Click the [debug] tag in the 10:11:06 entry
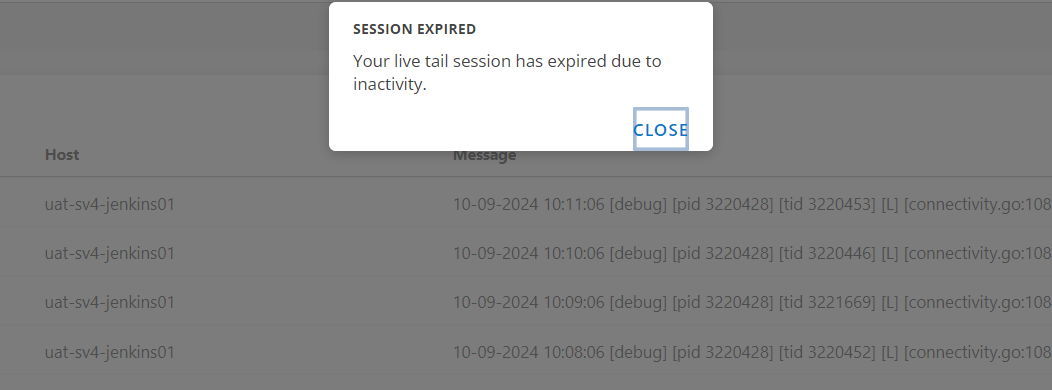The image size is (1052, 390). (x=638, y=204)
